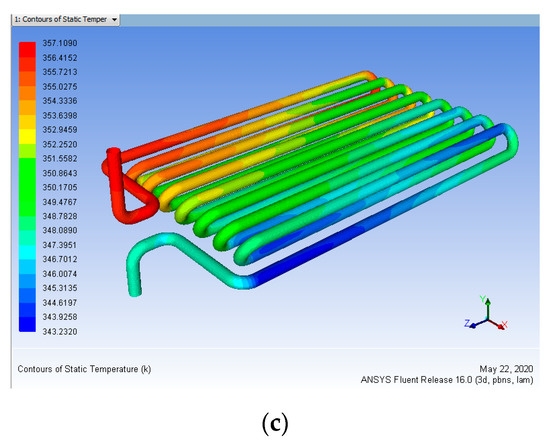Click the teal outlet pipe end
The image size is (550, 444).
[135, 290]
